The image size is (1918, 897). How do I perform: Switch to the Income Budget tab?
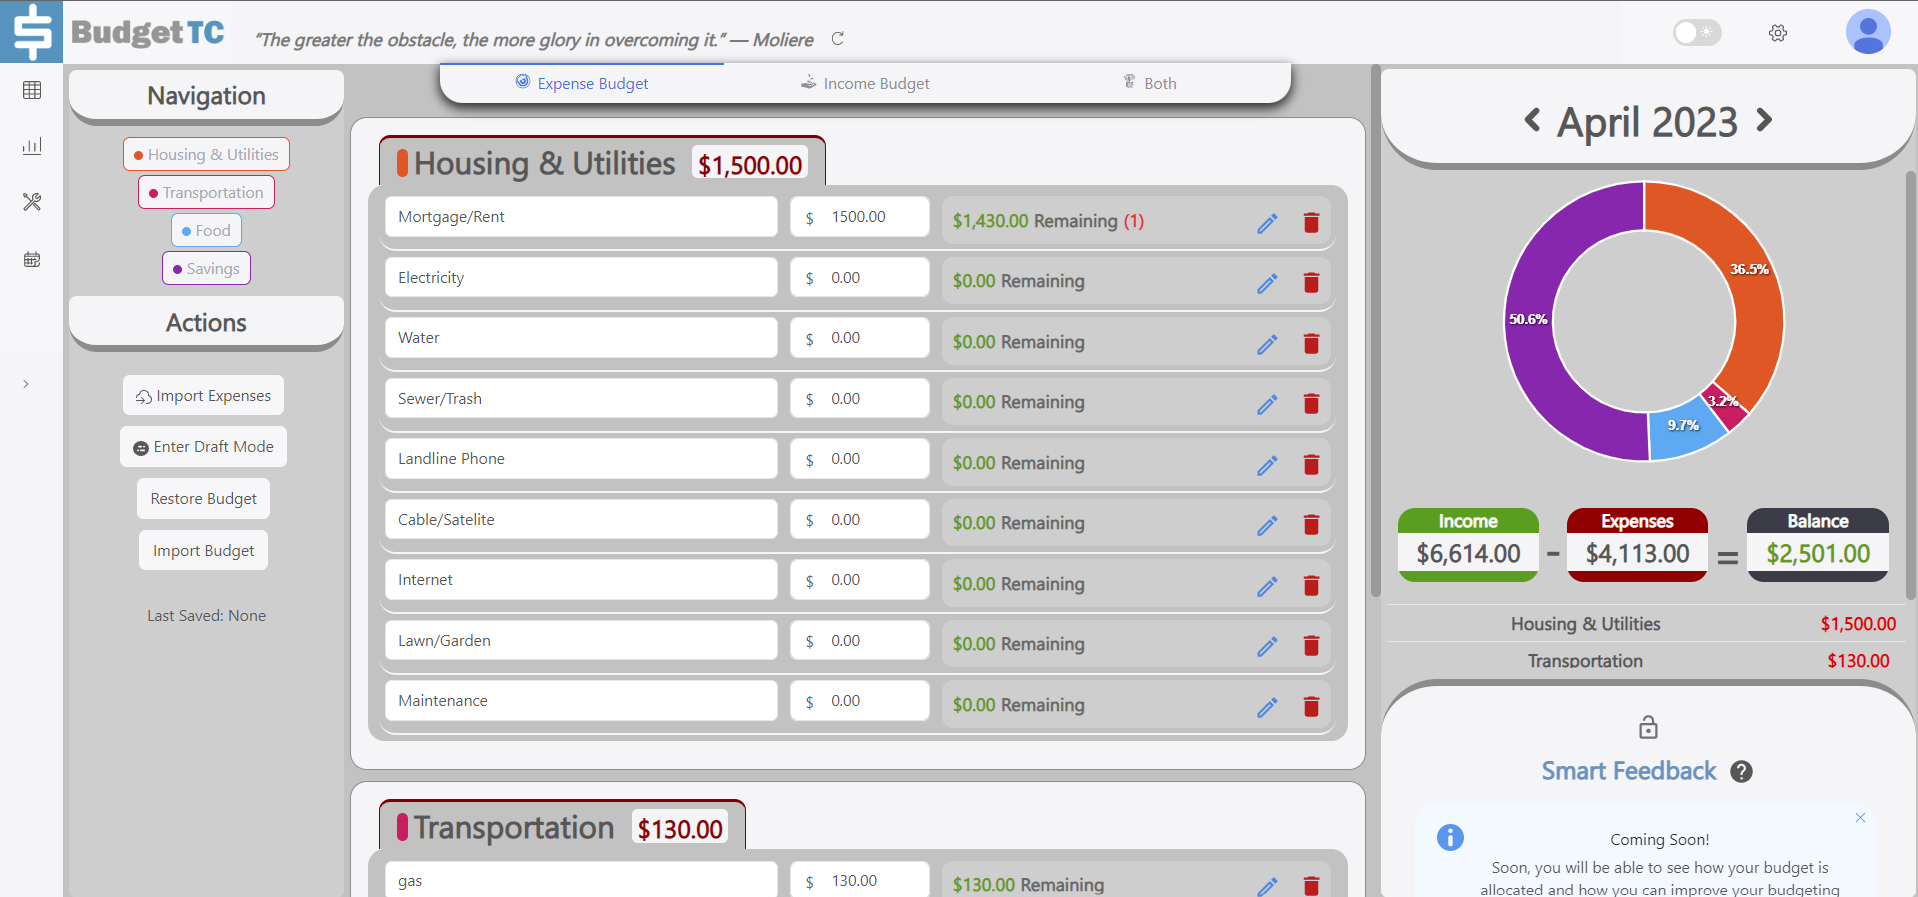[x=865, y=83]
